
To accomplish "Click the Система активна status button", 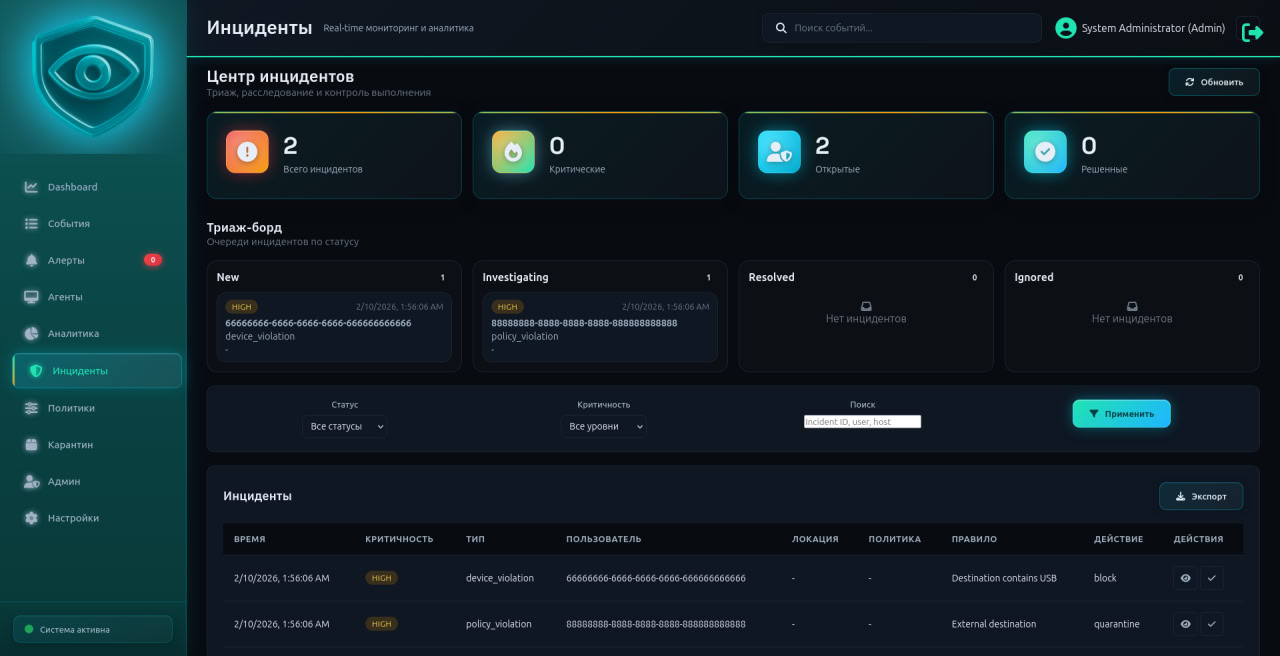I will pyautogui.click(x=93, y=629).
